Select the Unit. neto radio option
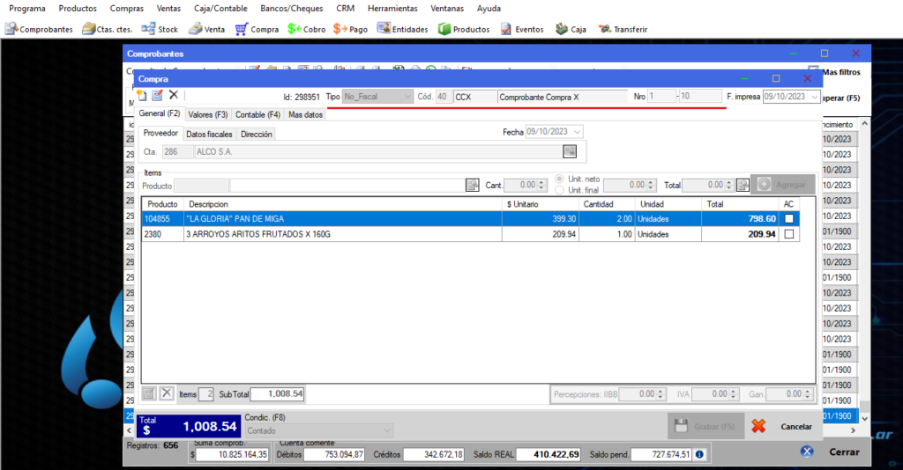 click(x=561, y=179)
